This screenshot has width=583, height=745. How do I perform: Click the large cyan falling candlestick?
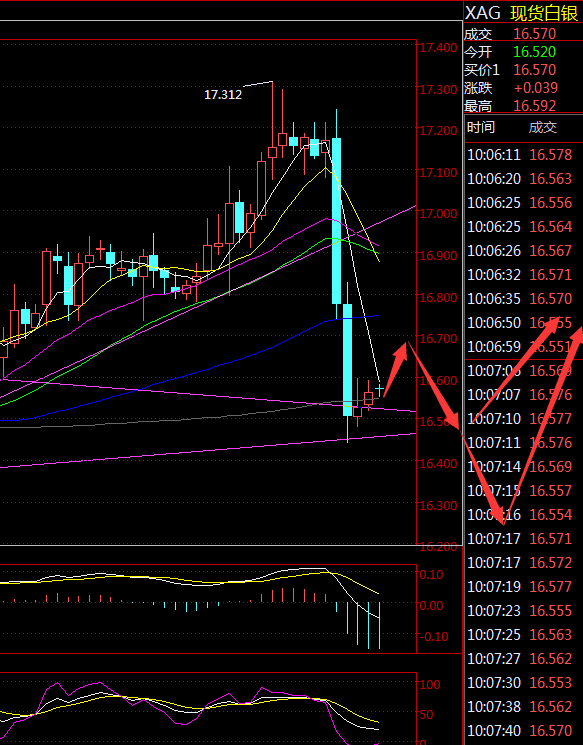click(336, 221)
